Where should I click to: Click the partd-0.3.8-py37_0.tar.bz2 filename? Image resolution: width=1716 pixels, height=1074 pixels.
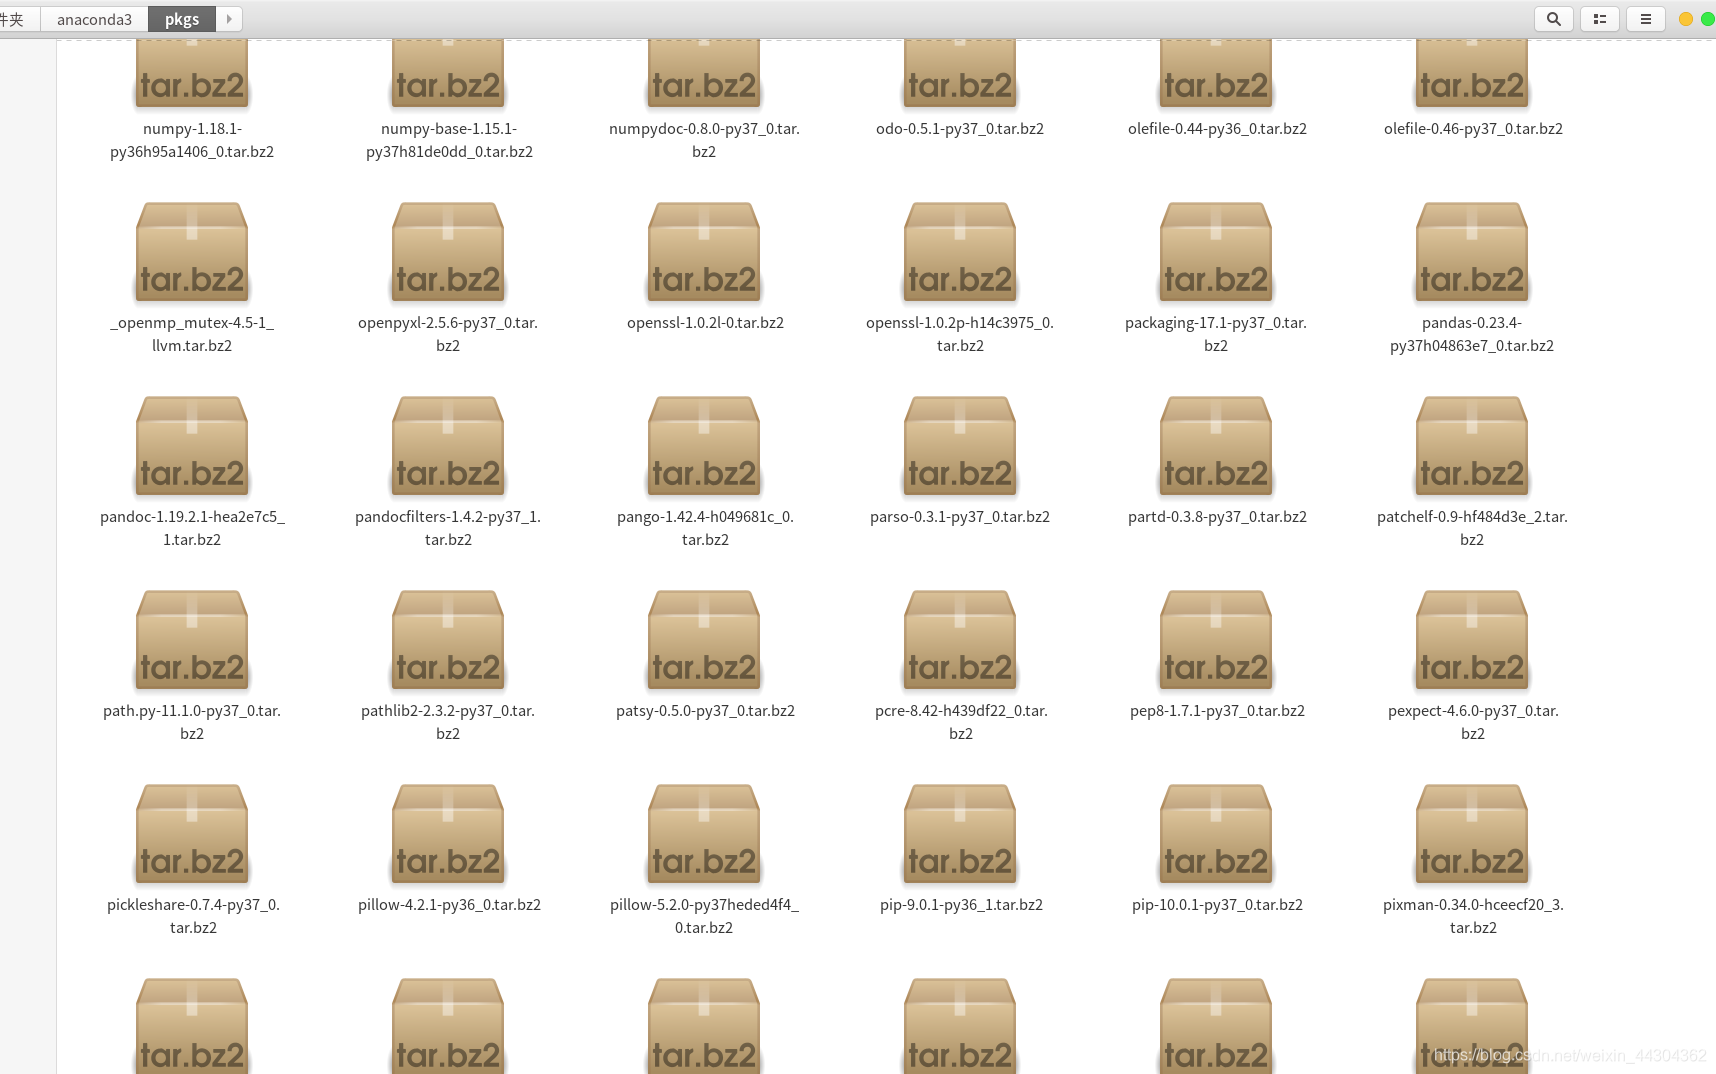coord(1217,517)
